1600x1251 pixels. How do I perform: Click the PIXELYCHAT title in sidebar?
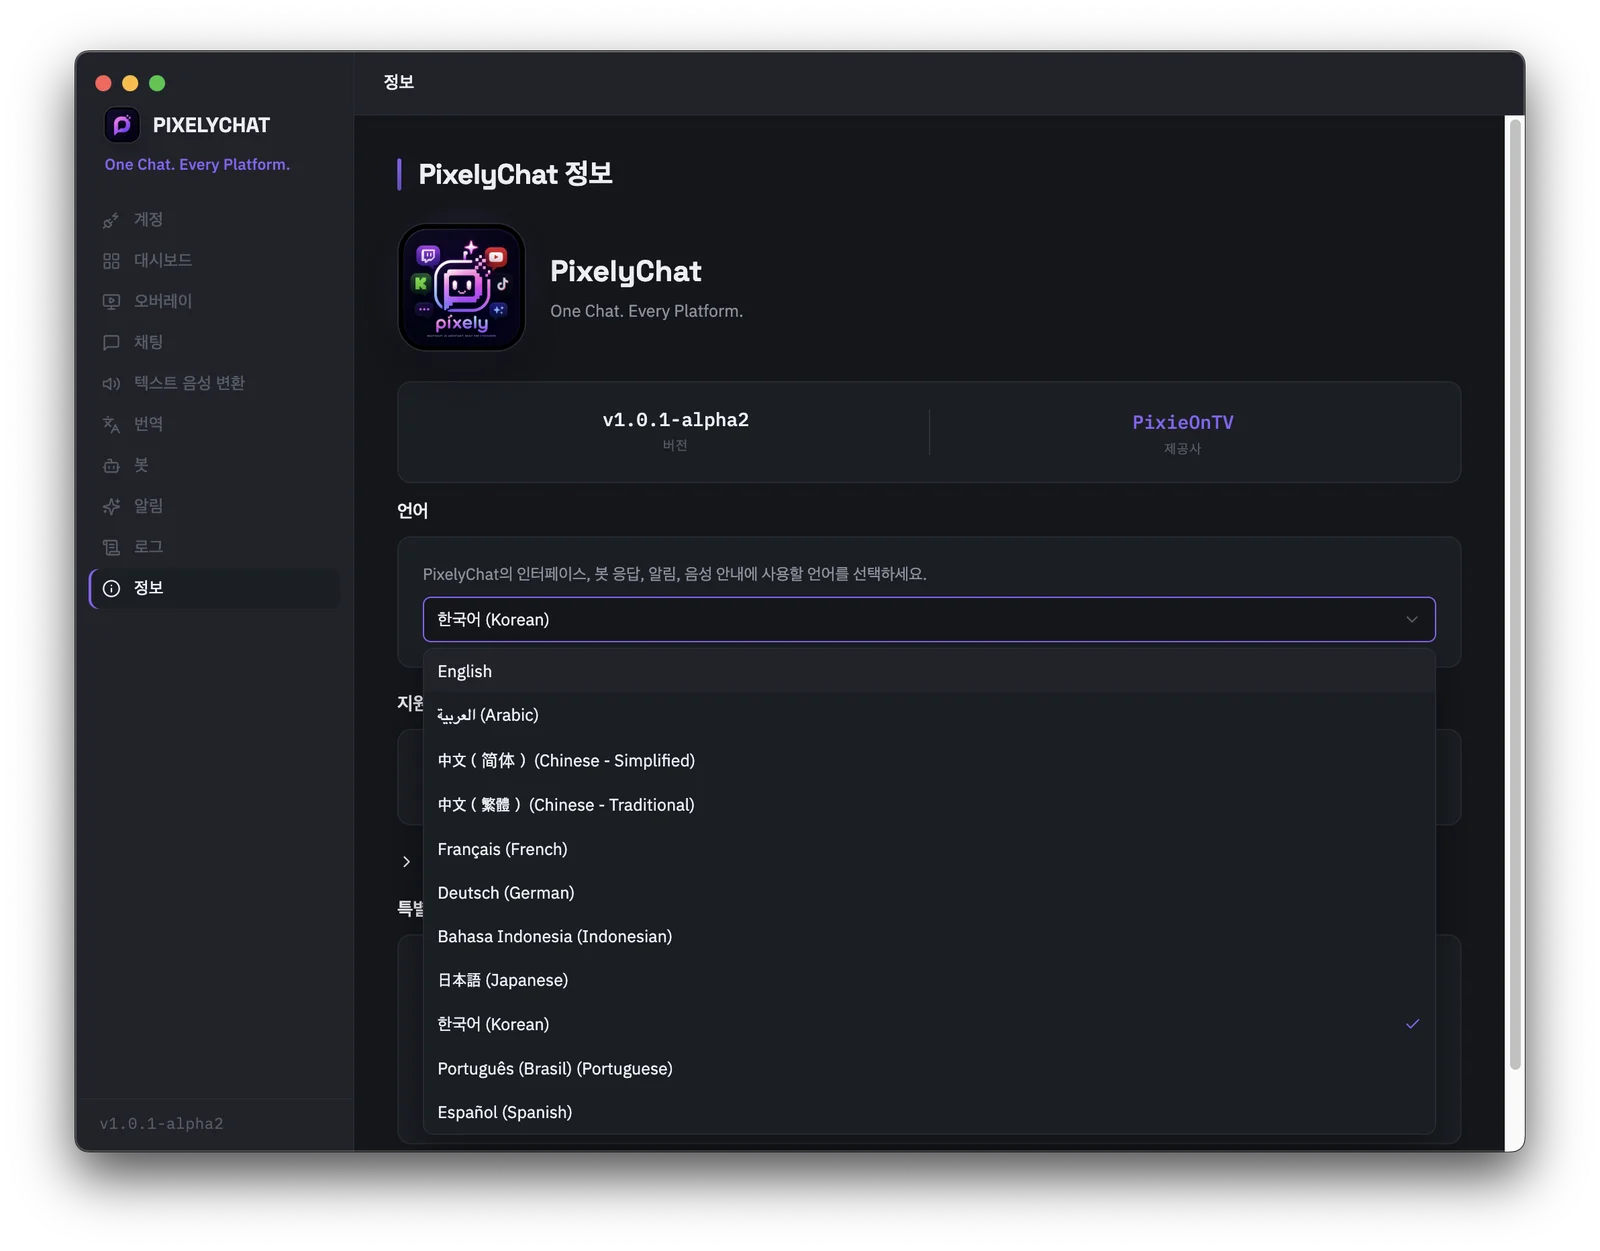[x=211, y=126]
